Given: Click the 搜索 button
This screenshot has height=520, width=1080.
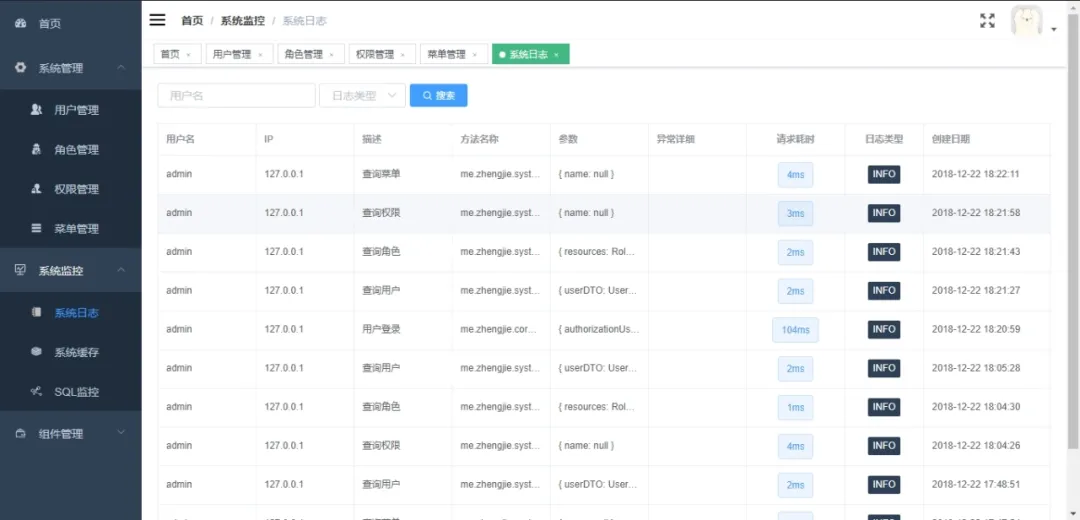Looking at the screenshot, I should (438, 96).
